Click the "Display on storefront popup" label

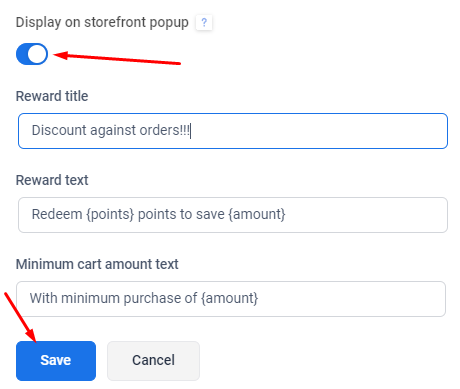pos(102,22)
